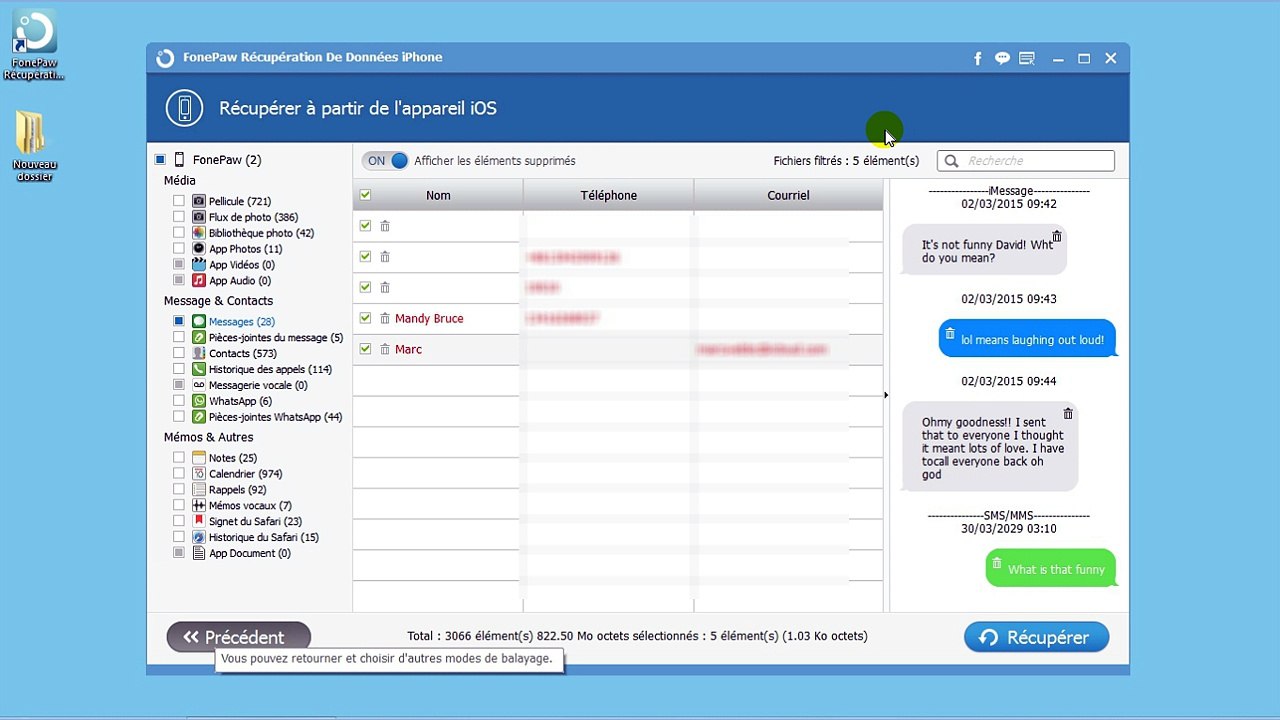This screenshot has width=1280, height=720.
Task: Turn off the Afficher les éléments supprimés switch
Action: point(385,161)
